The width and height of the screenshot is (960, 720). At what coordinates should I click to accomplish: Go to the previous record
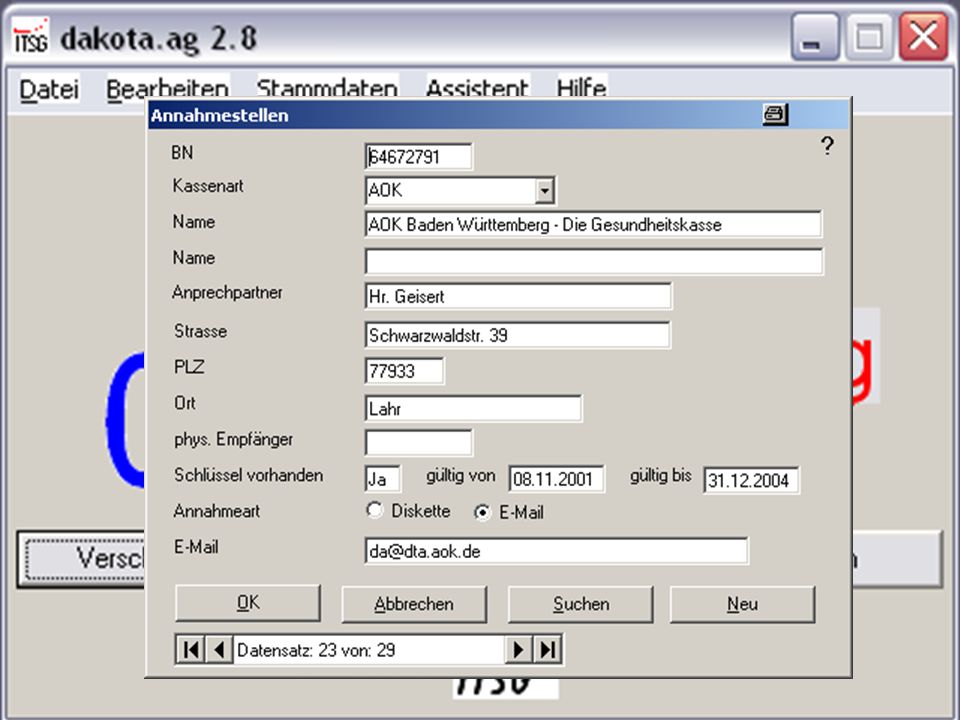219,650
